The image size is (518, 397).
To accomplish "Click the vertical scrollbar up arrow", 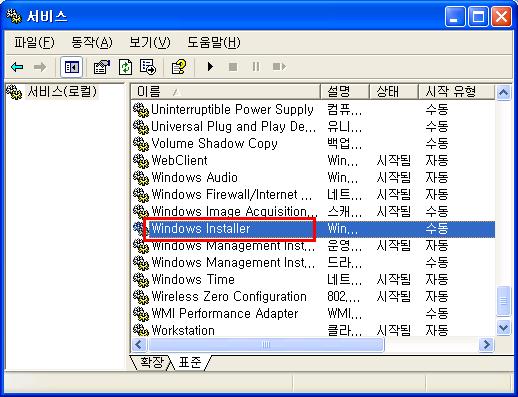I will [503, 93].
